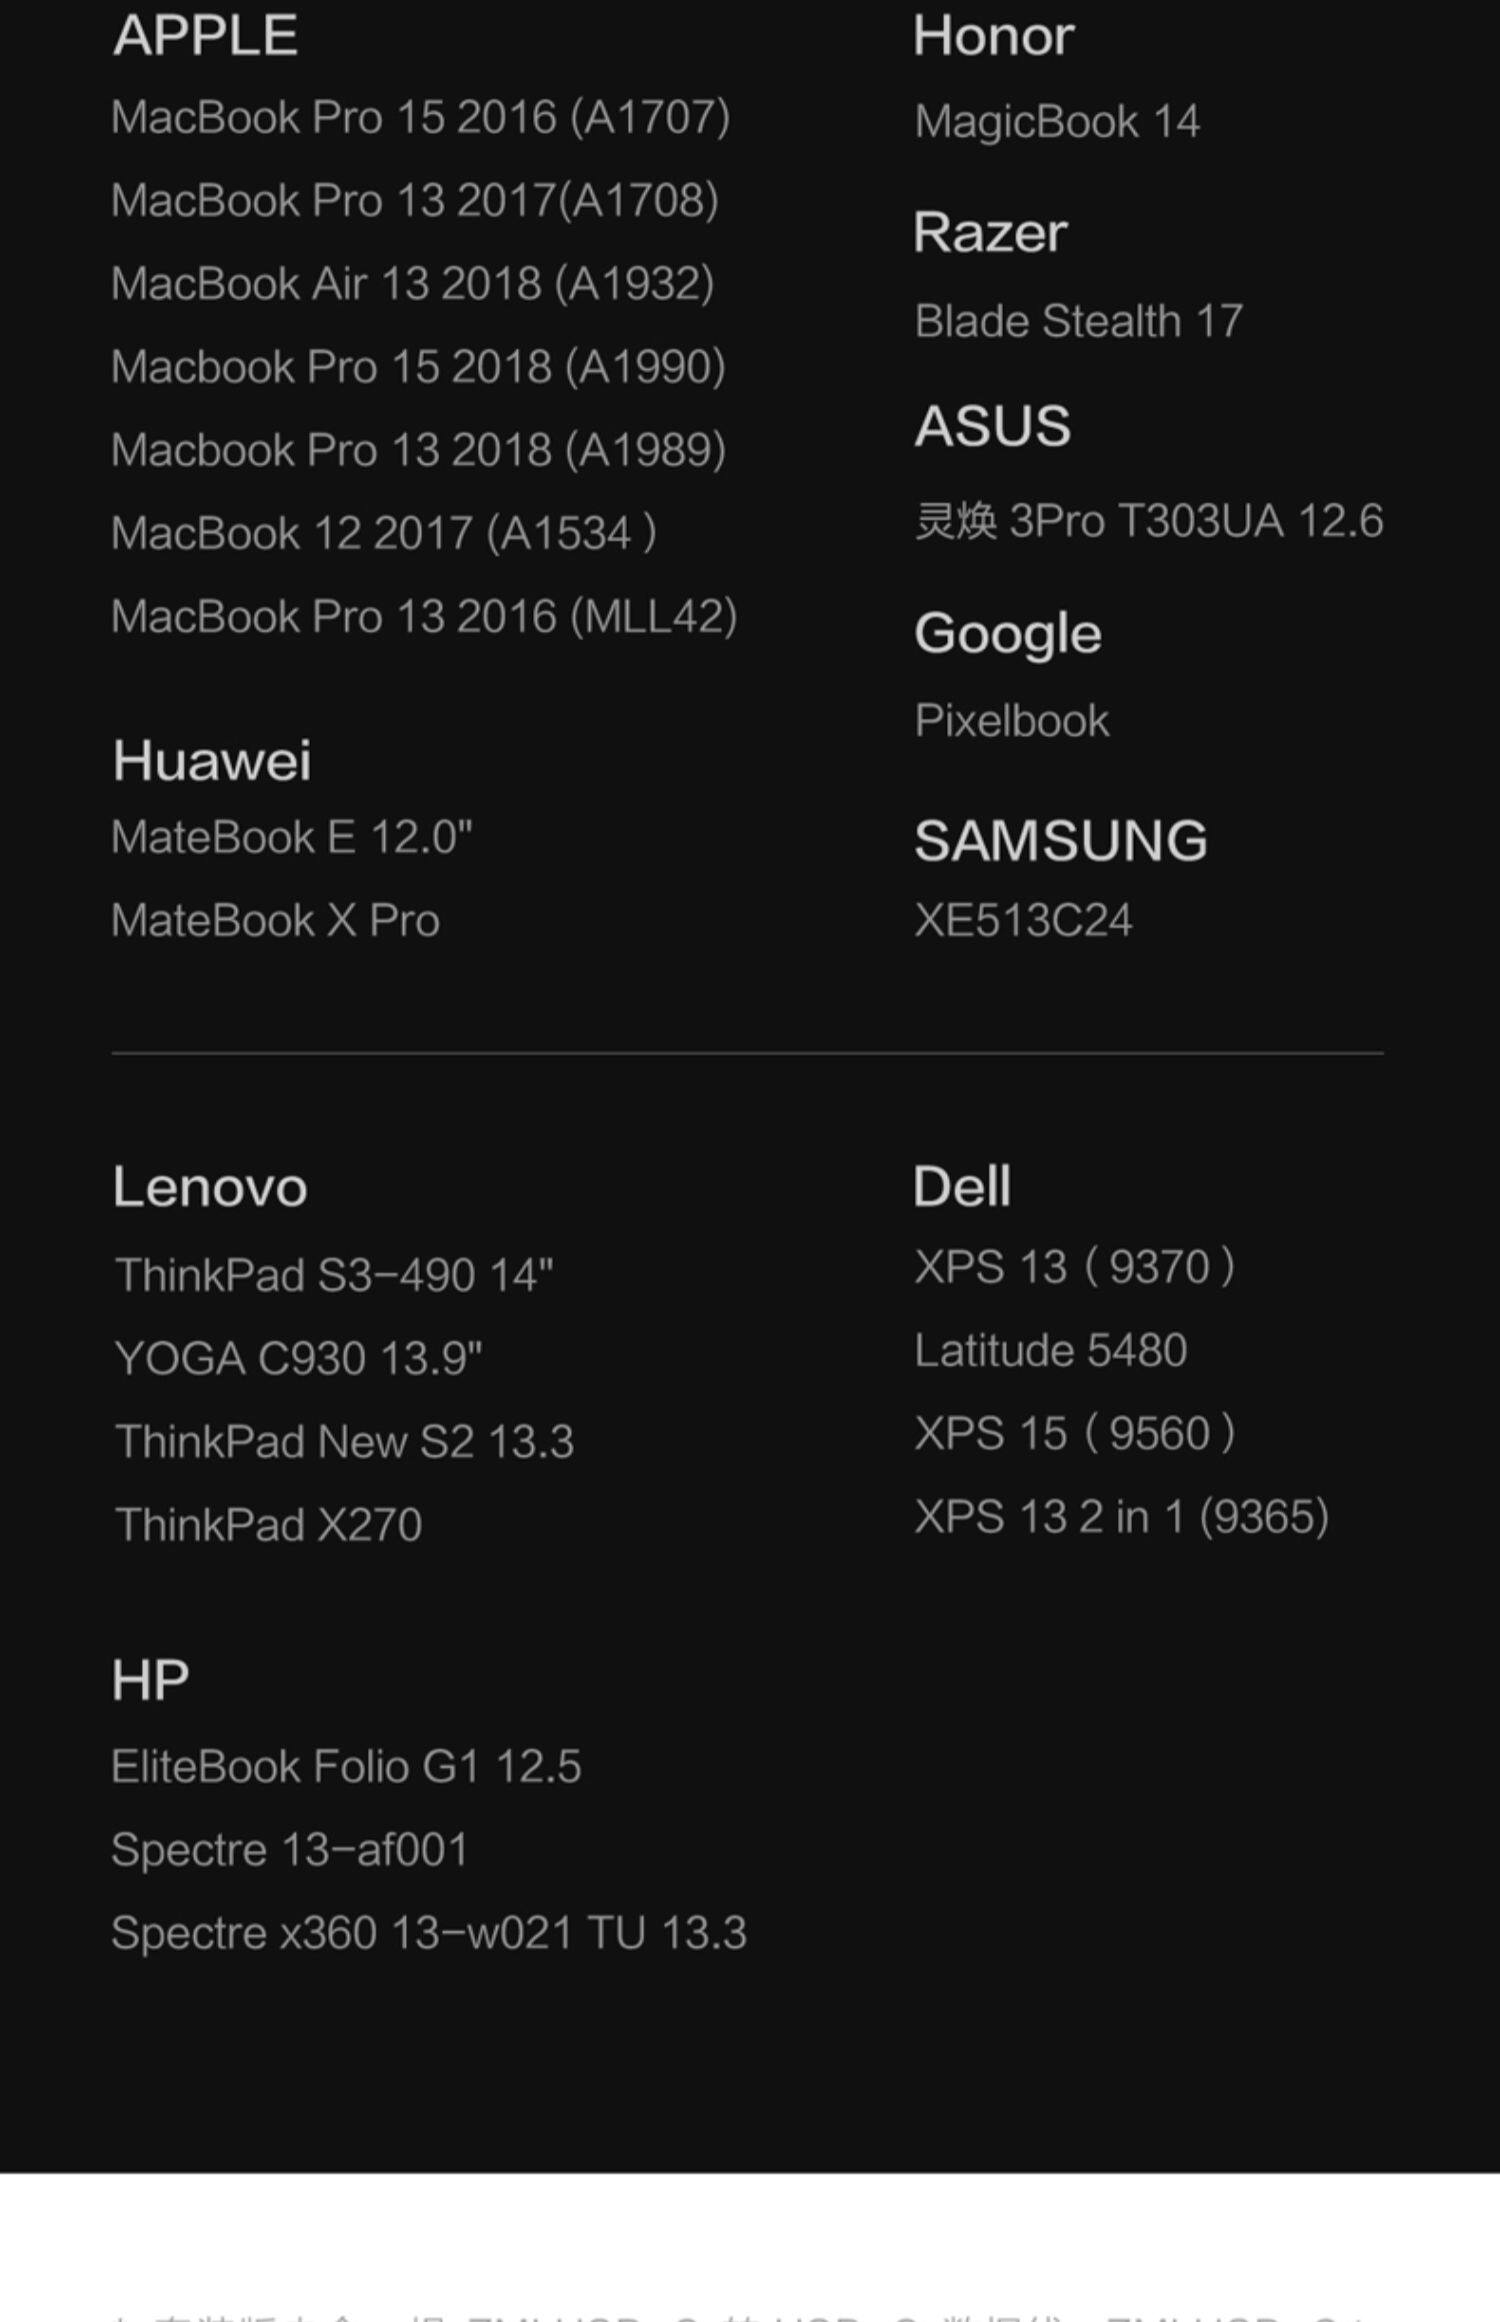Select ASUS 3Pro T303UA 12.6 entry

tap(1149, 521)
